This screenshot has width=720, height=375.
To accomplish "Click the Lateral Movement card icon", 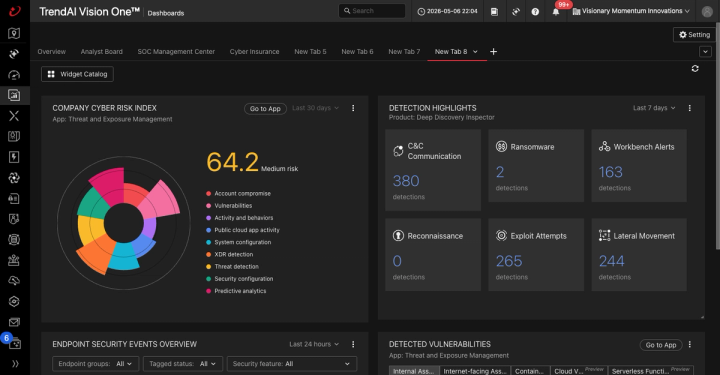I will pos(604,235).
